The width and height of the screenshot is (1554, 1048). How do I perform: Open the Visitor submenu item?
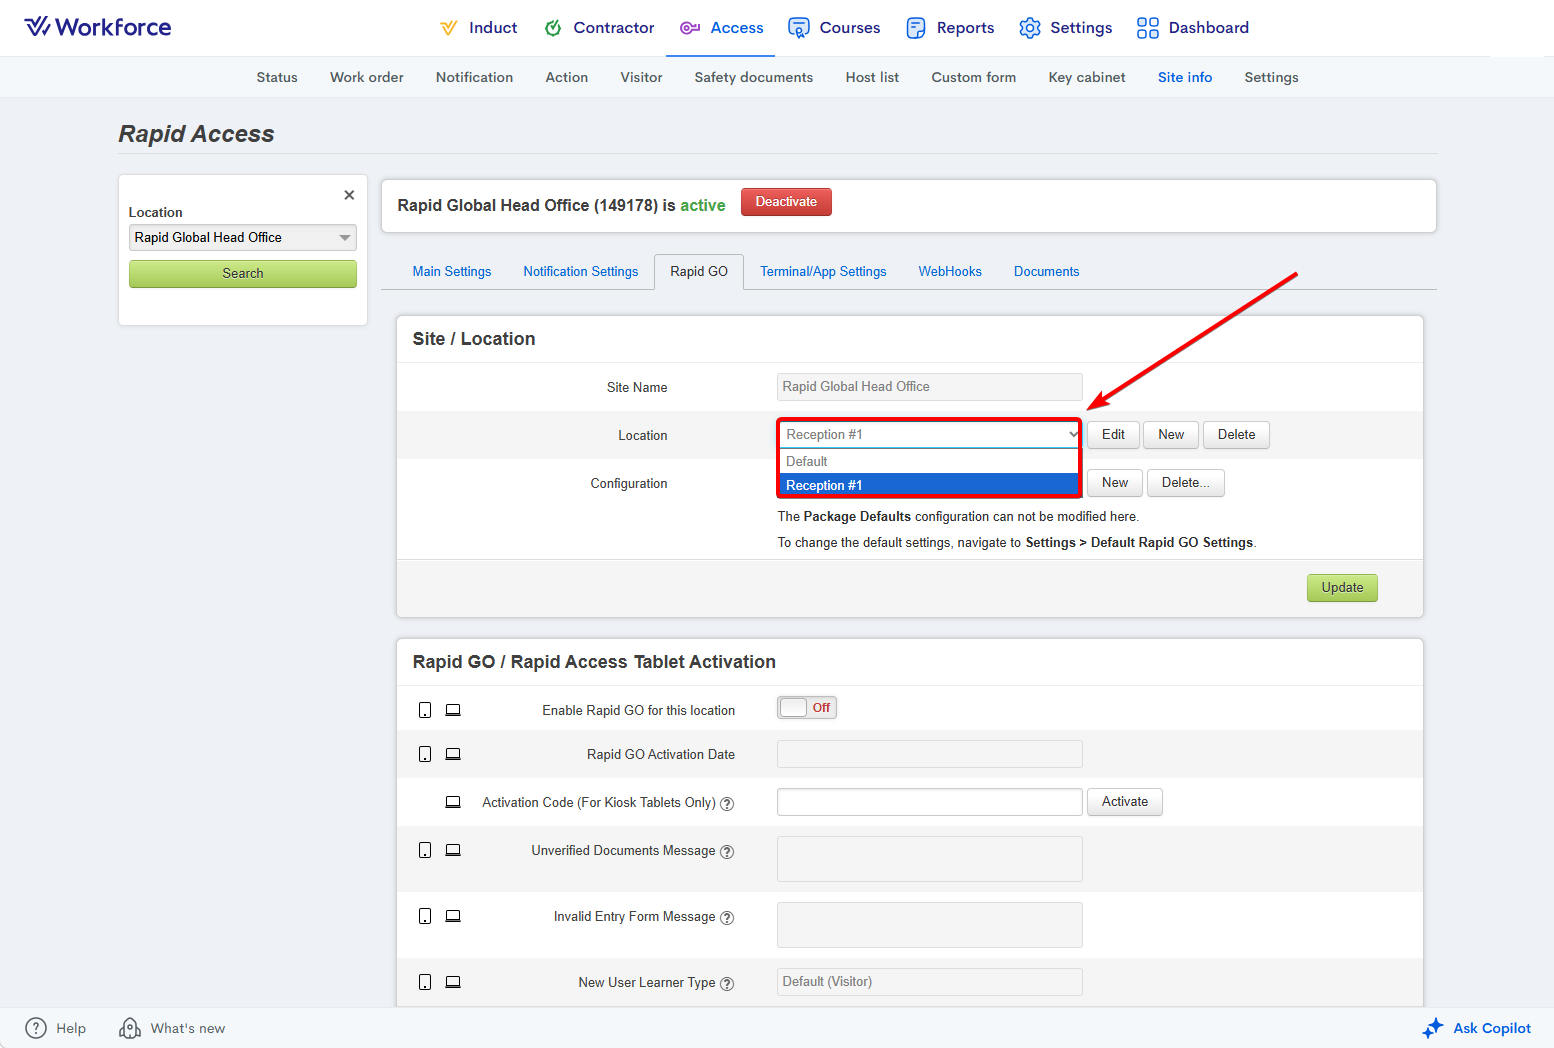[x=641, y=77]
